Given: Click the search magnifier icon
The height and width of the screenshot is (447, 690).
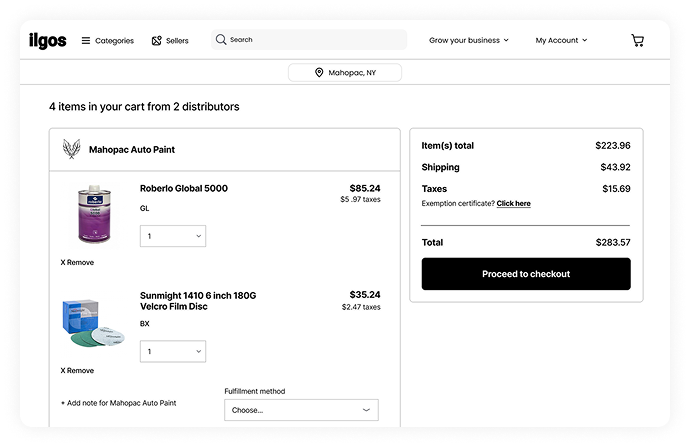Looking at the screenshot, I should (221, 40).
